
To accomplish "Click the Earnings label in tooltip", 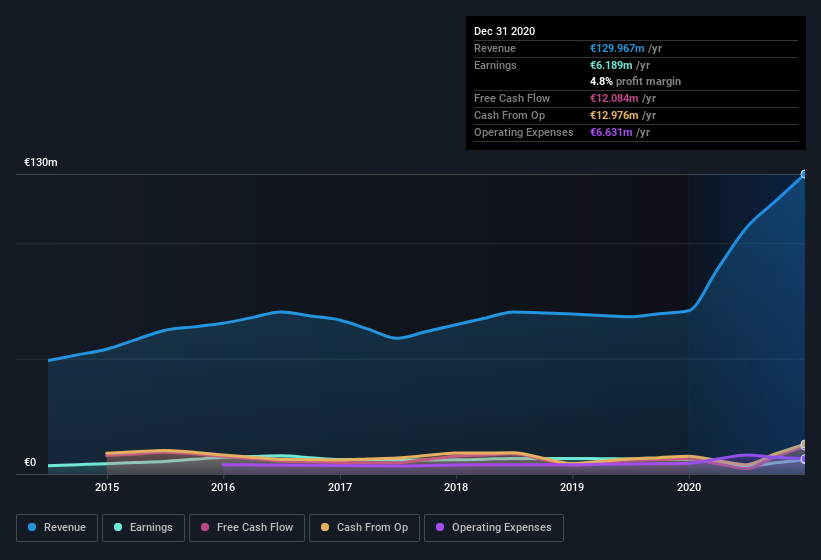I will coord(495,65).
